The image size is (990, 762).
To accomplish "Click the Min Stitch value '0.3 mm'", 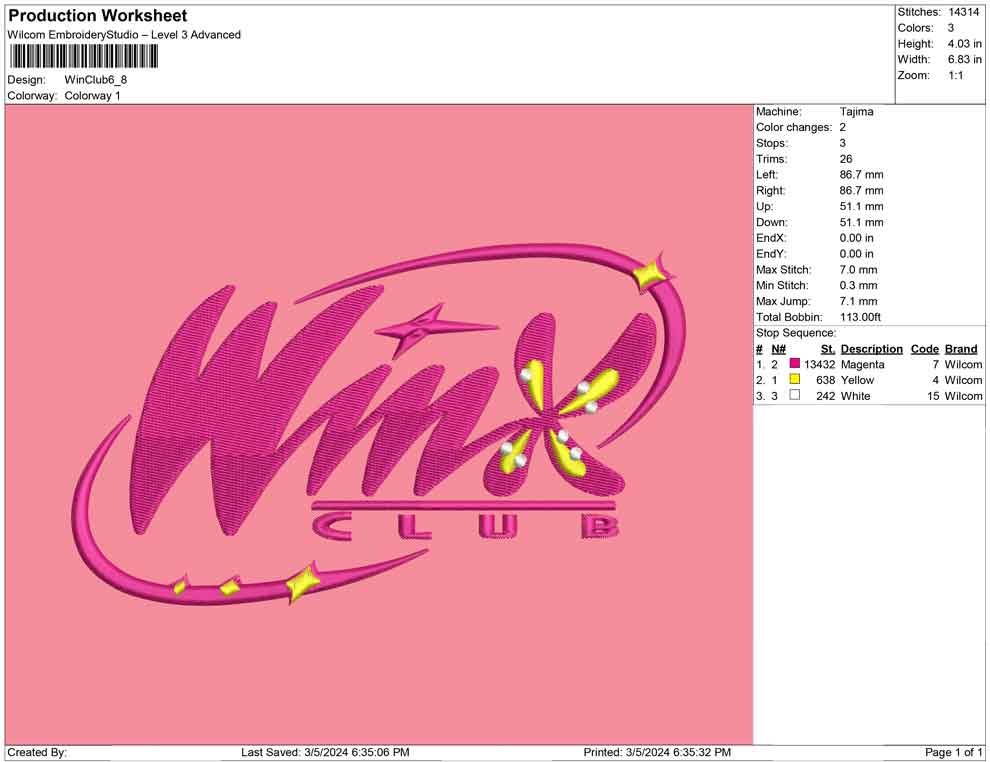I will pos(858,285).
